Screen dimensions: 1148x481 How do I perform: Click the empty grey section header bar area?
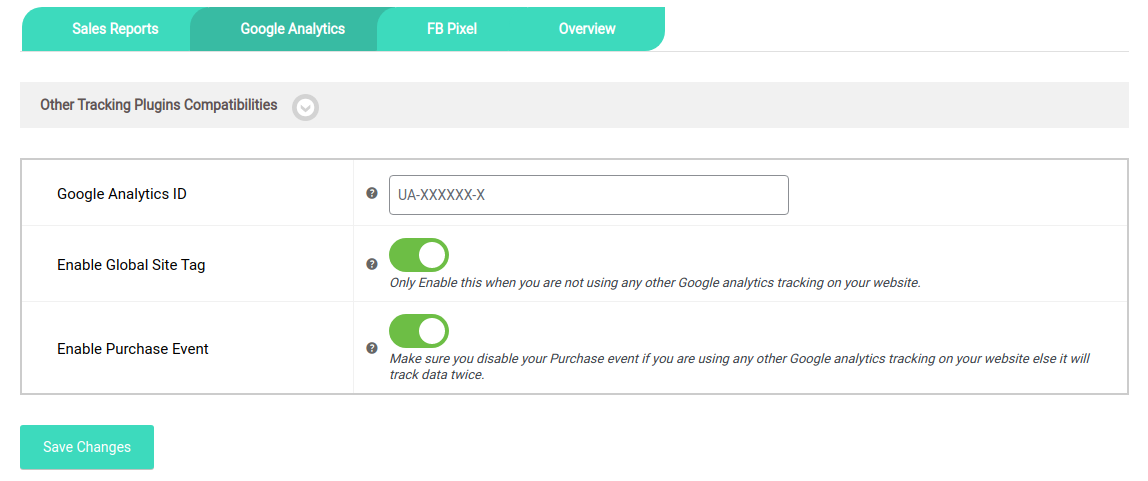720,105
